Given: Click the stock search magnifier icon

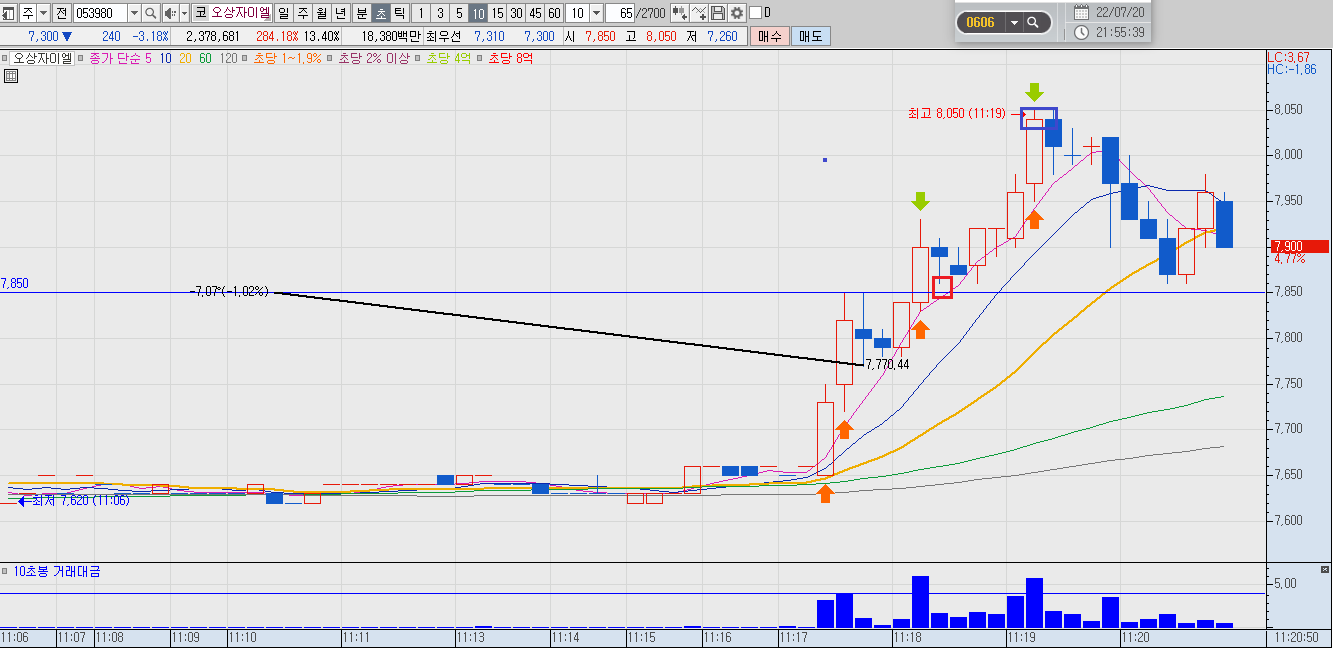Looking at the screenshot, I should 150,13.
